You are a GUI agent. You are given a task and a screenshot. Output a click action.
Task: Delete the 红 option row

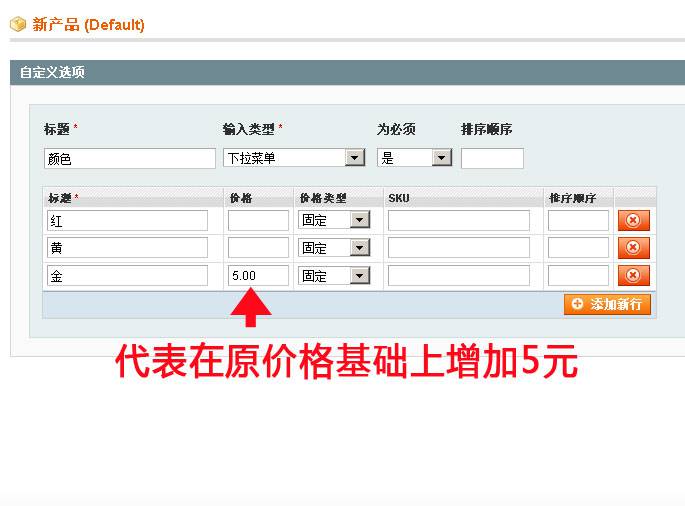pyautogui.click(x=633, y=220)
